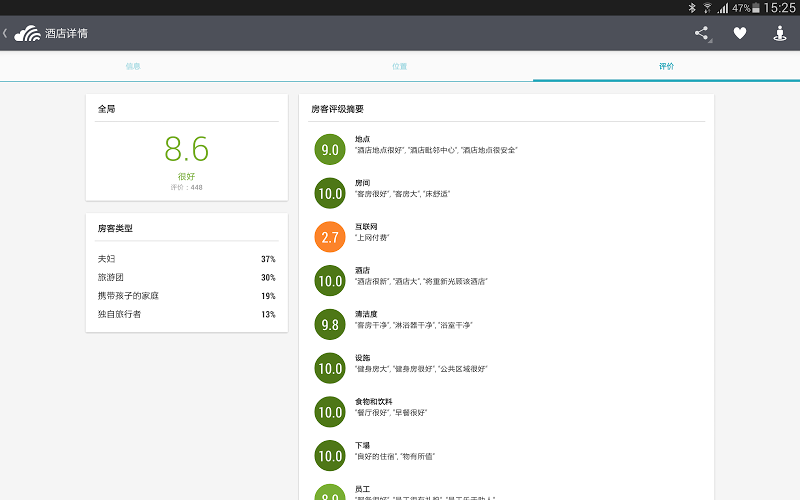The width and height of the screenshot is (800, 500).
Task: Select the 独自旅行者 13% traveler row
Action: point(186,314)
